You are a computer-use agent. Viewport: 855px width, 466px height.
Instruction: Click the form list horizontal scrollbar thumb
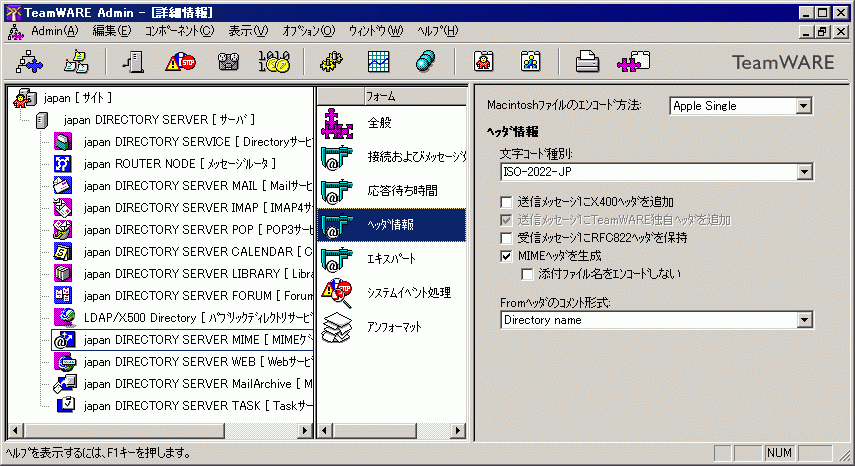(374, 431)
